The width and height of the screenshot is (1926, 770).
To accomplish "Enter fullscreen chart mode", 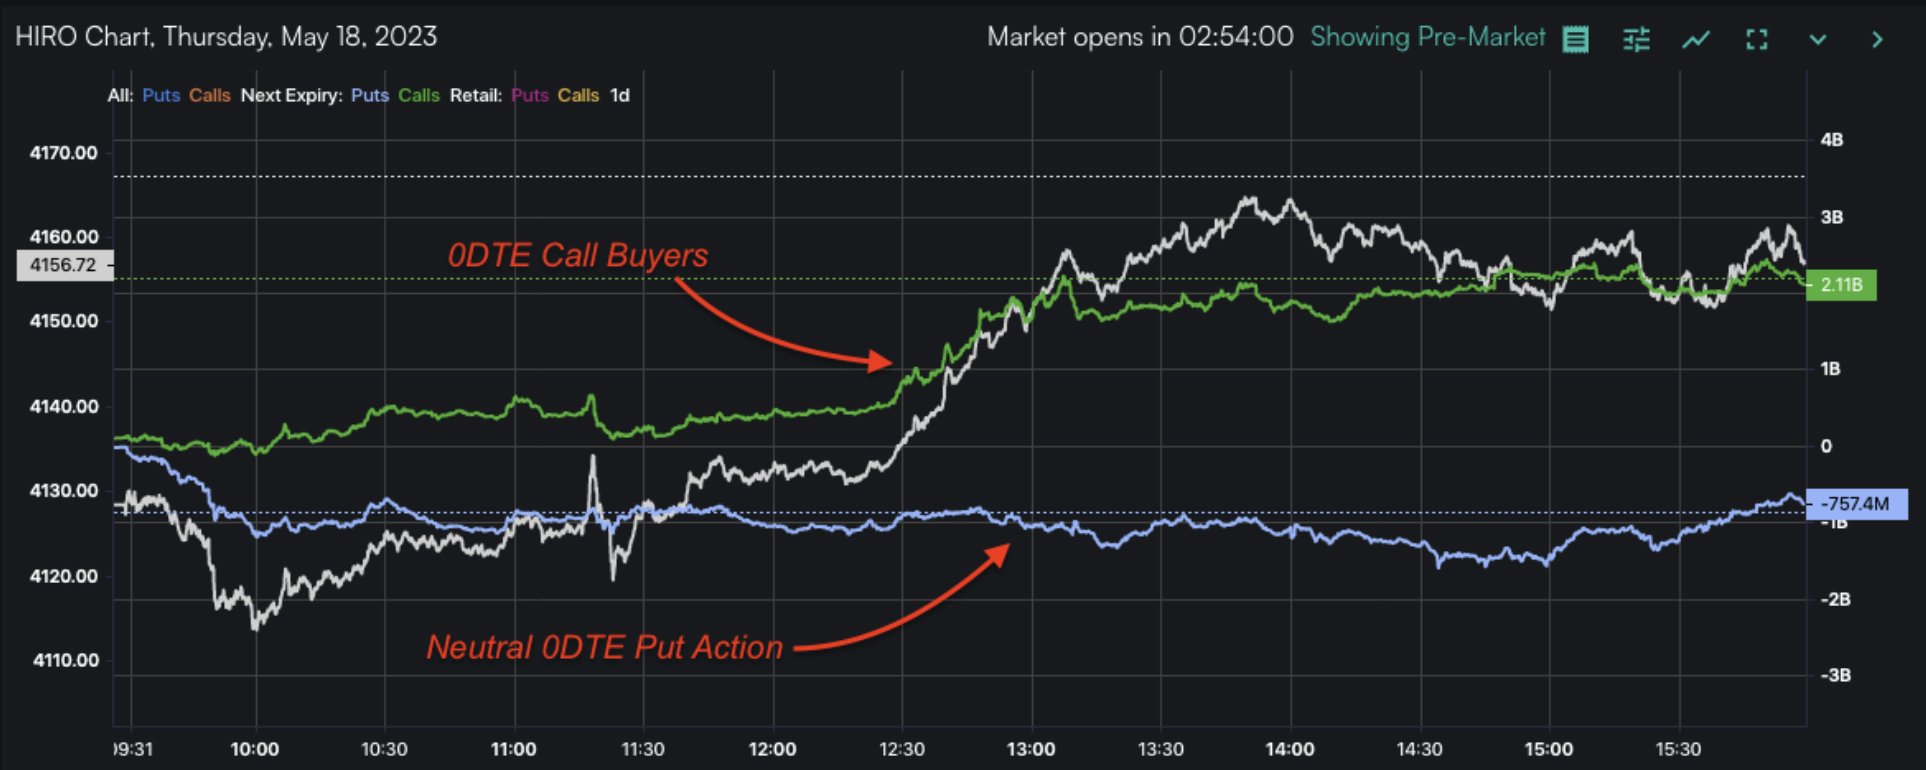I will coord(1757,39).
